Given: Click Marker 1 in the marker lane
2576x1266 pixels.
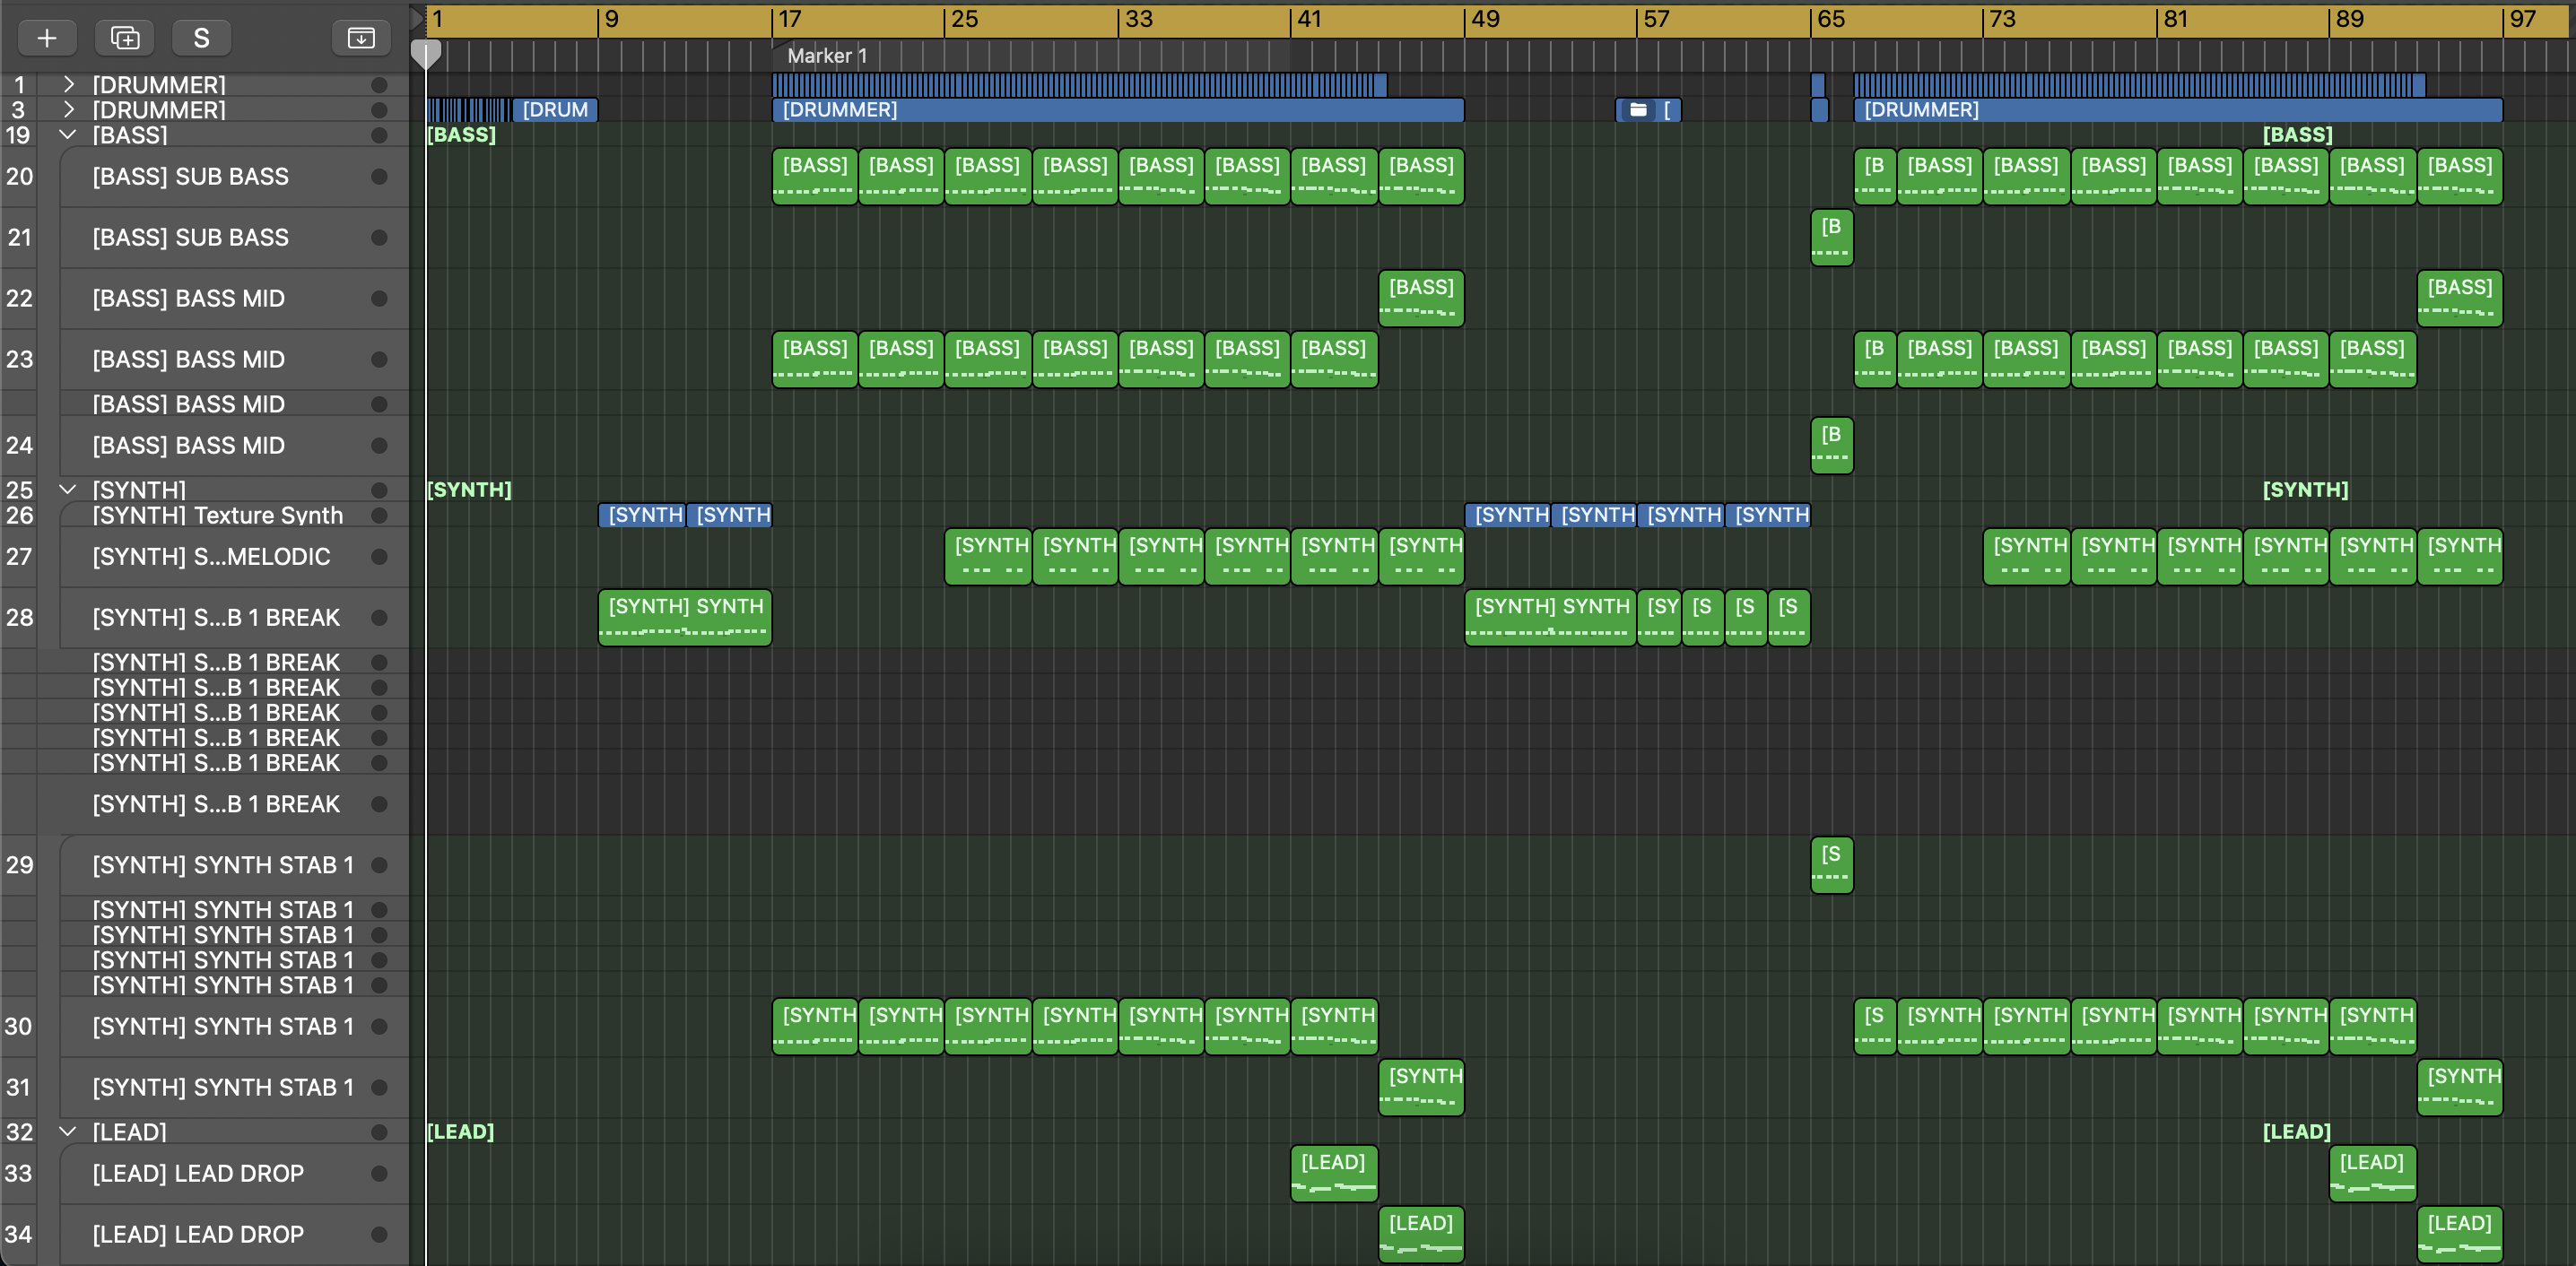Looking at the screenshot, I should pos(826,56).
